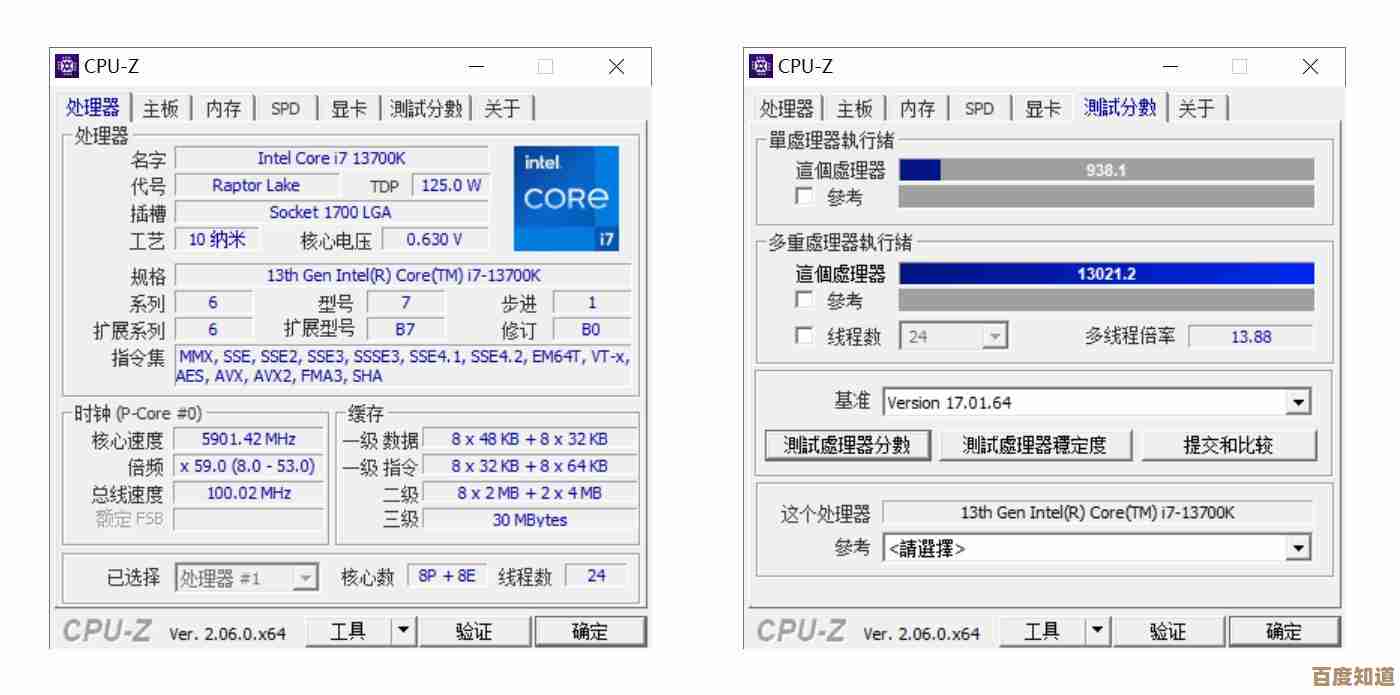Minimize the right CPU-Z window

(1170, 67)
